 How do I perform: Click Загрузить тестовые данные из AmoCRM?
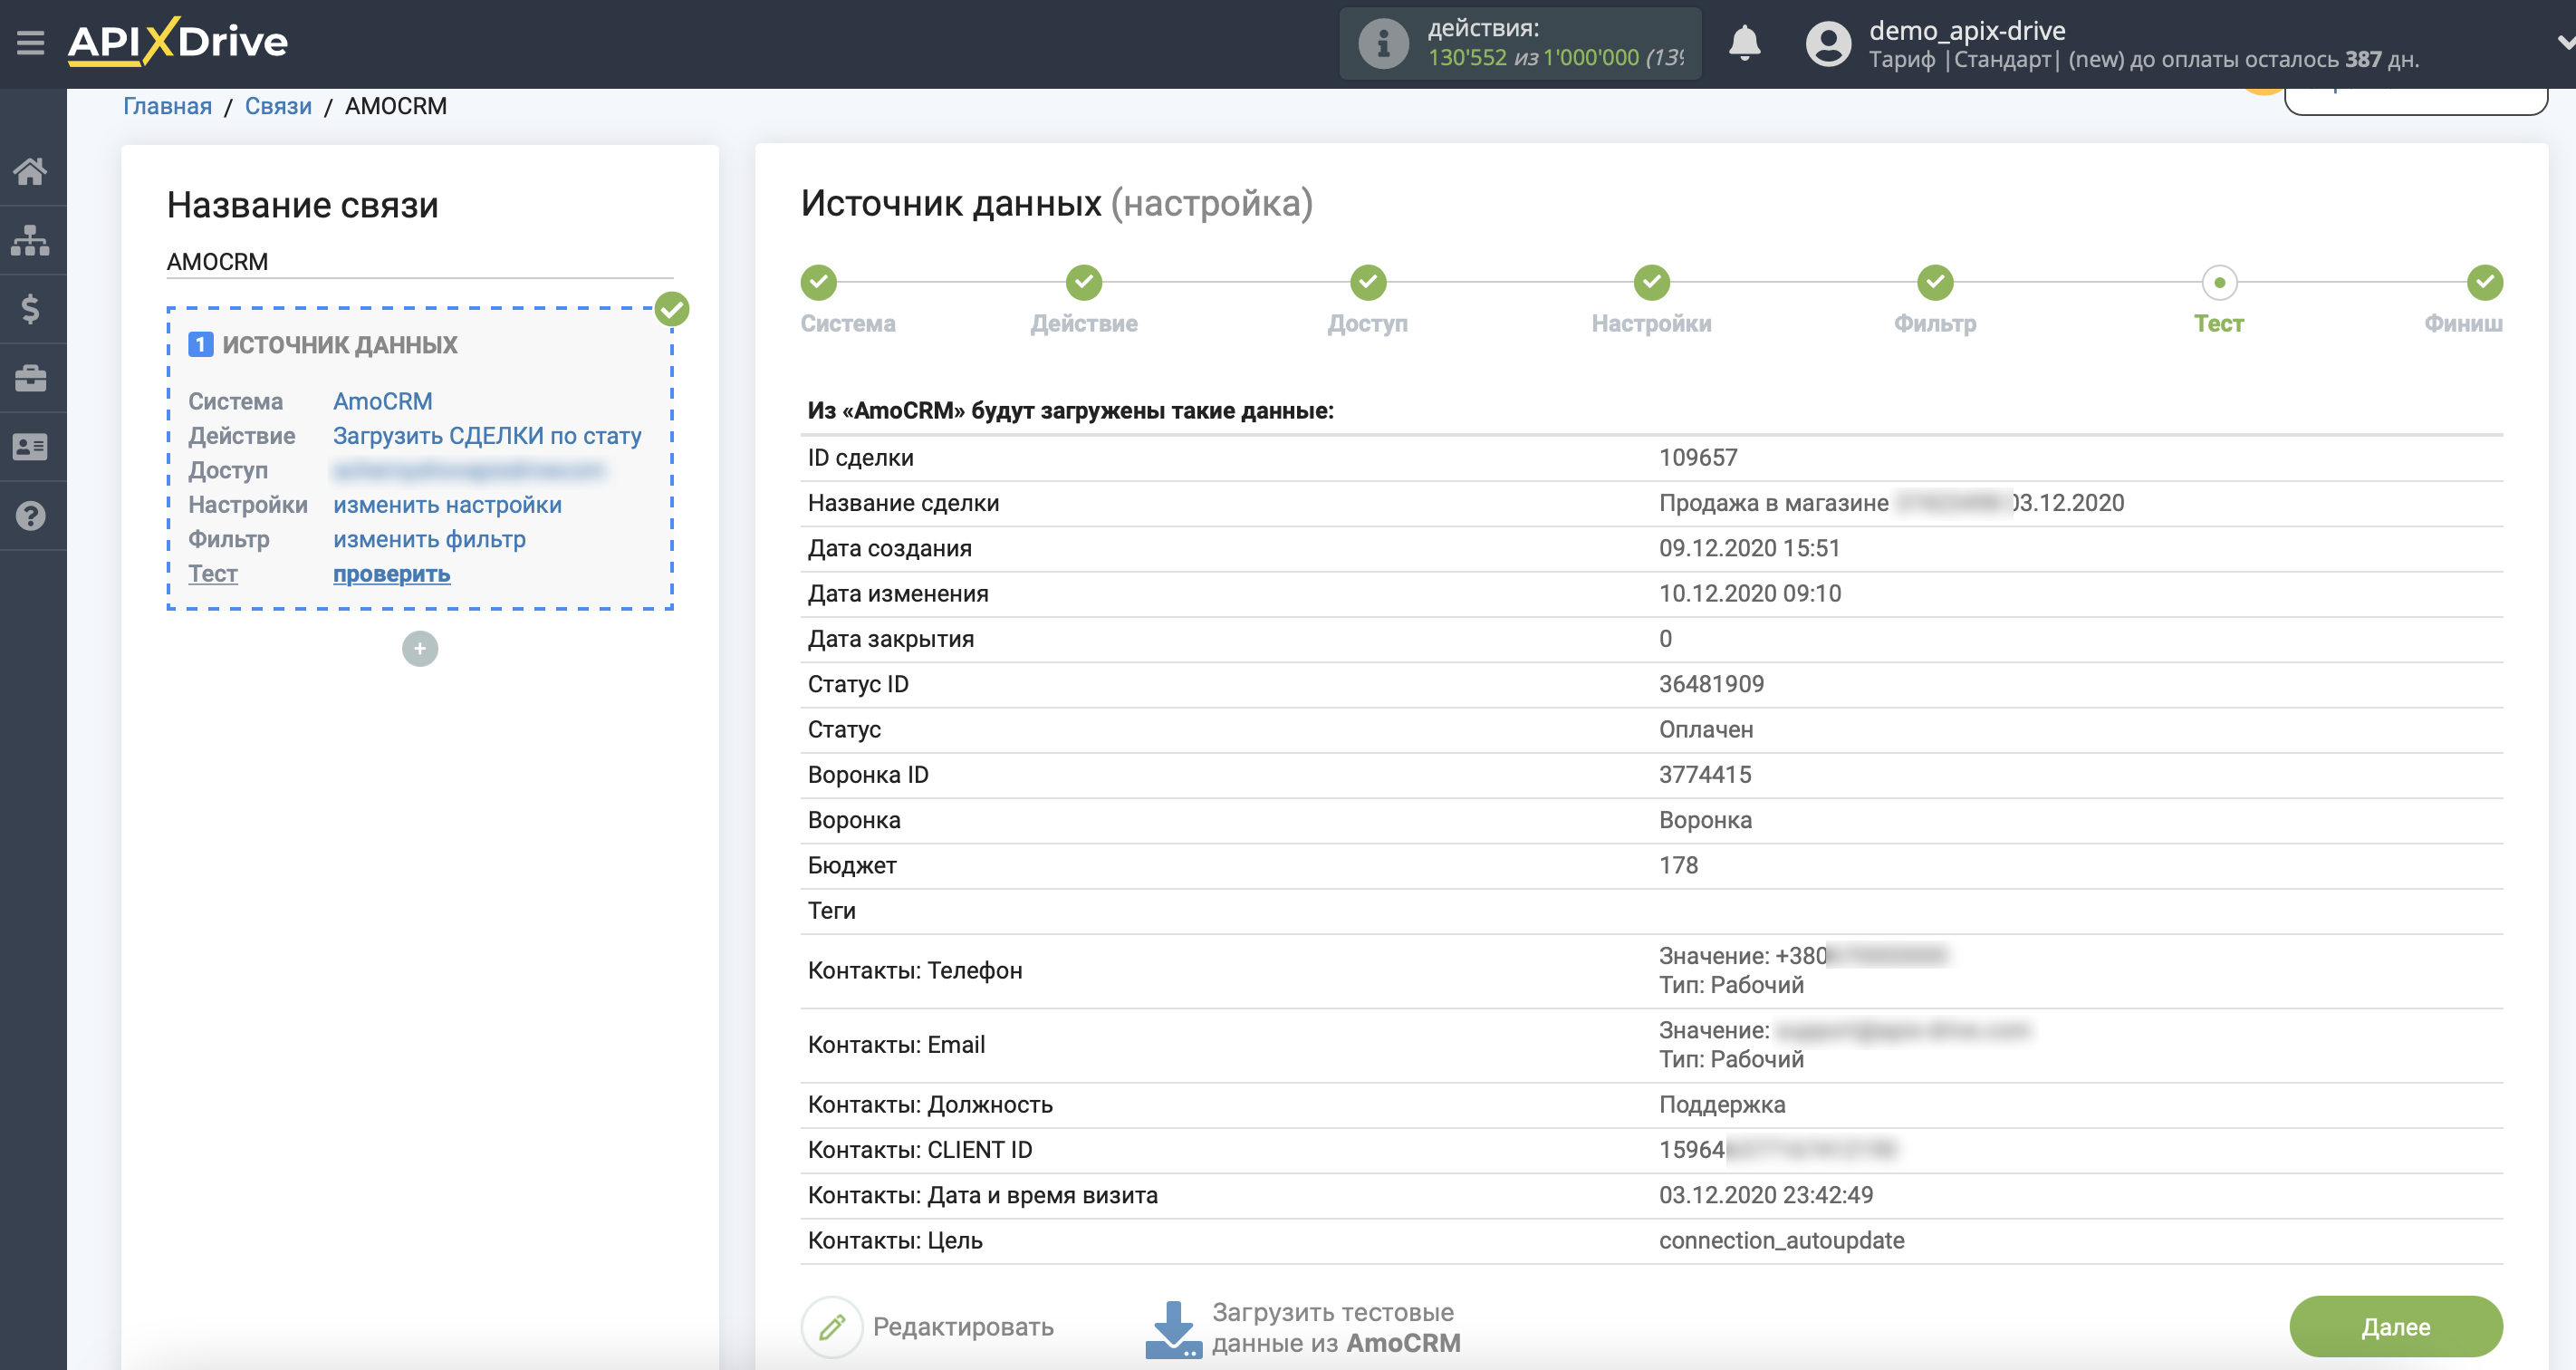click(1303, 1328)
